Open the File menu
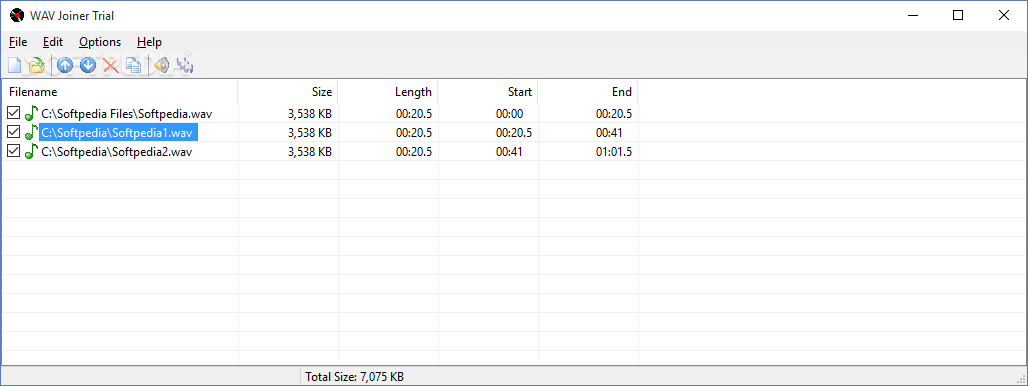This screenshot has width=1028, height=386. pyautogui.click(x=18, y=42)
